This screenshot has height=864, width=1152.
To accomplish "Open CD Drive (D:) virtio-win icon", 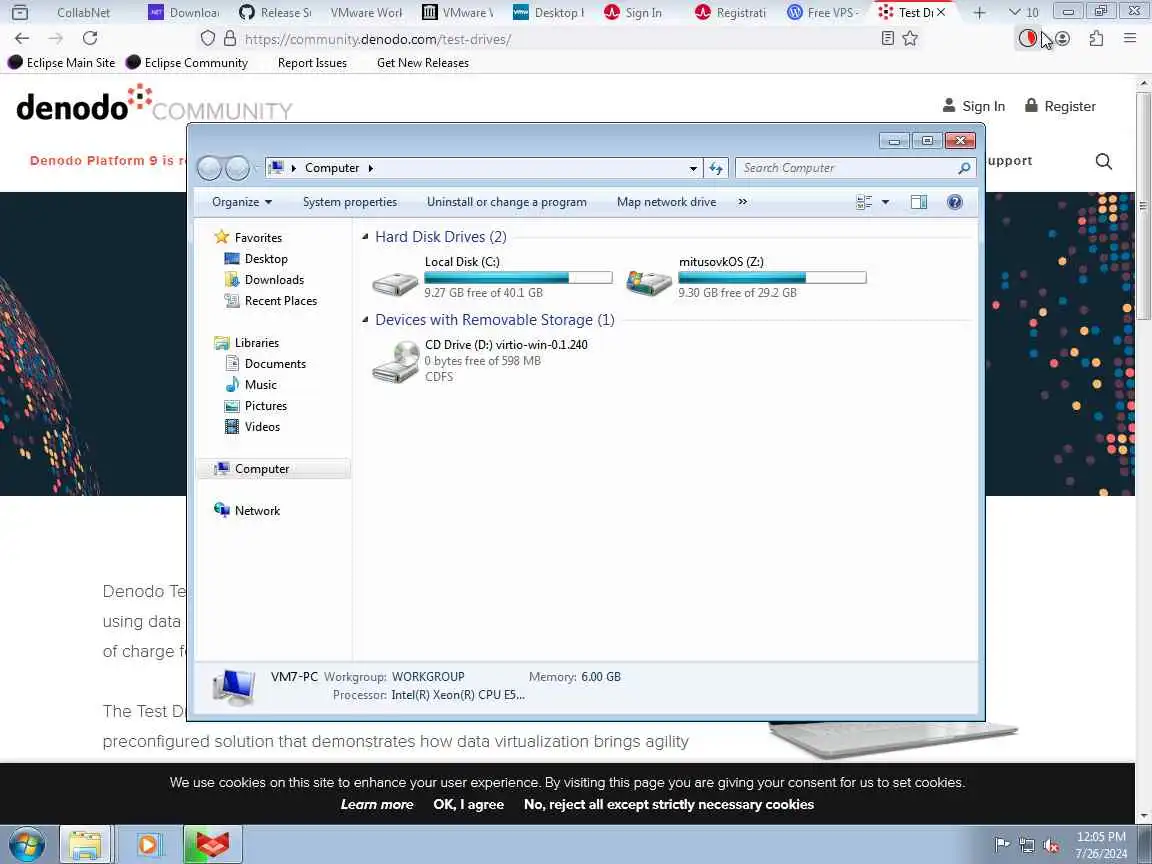I will click(396, 361).
